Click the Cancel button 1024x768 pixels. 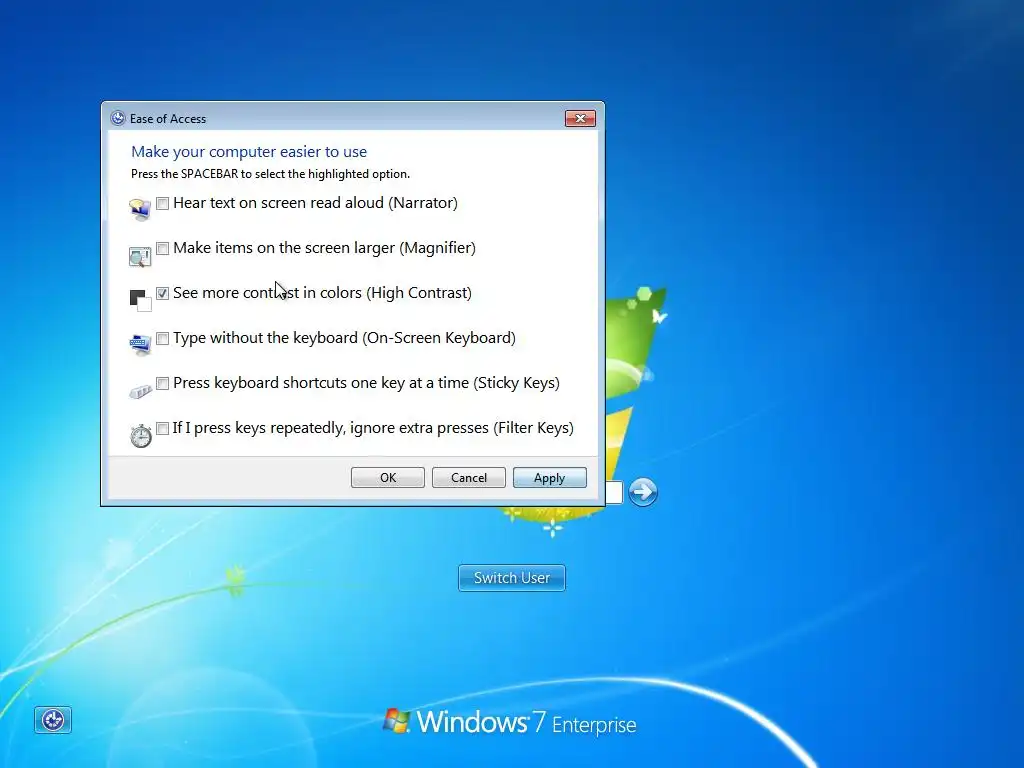[469, 477]
